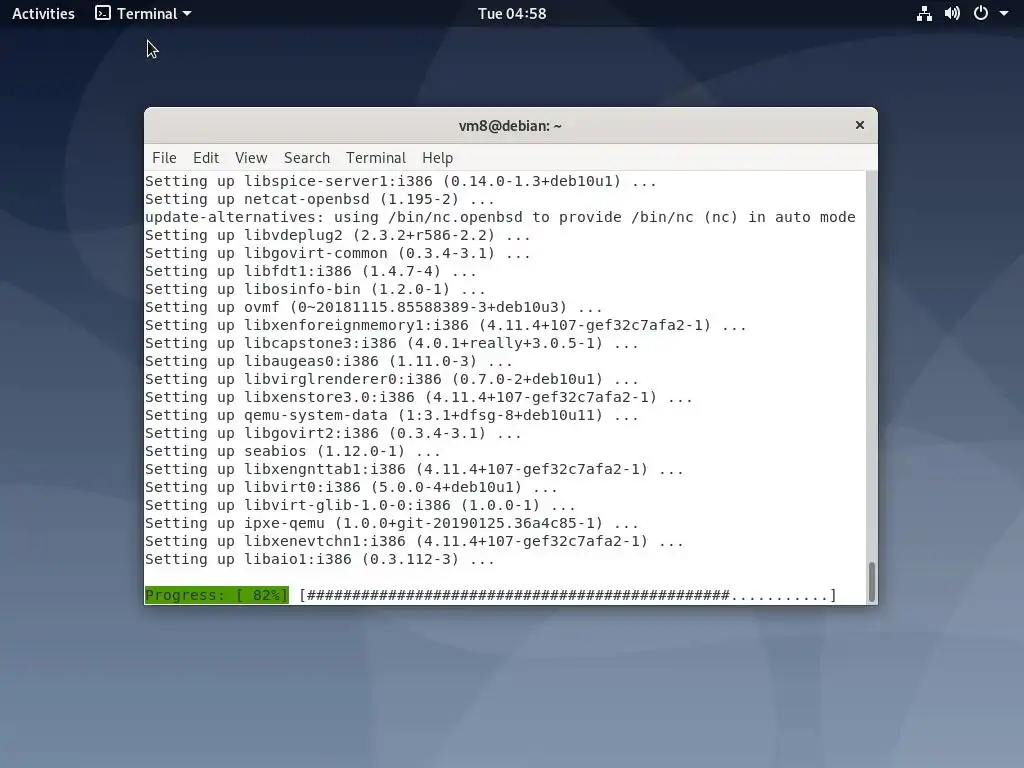Open the Edit menu

click(x=206, y=157)
